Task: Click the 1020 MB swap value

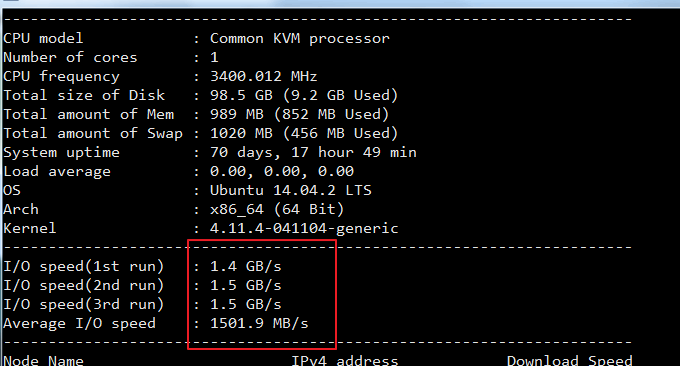Action: coord(242,133)
